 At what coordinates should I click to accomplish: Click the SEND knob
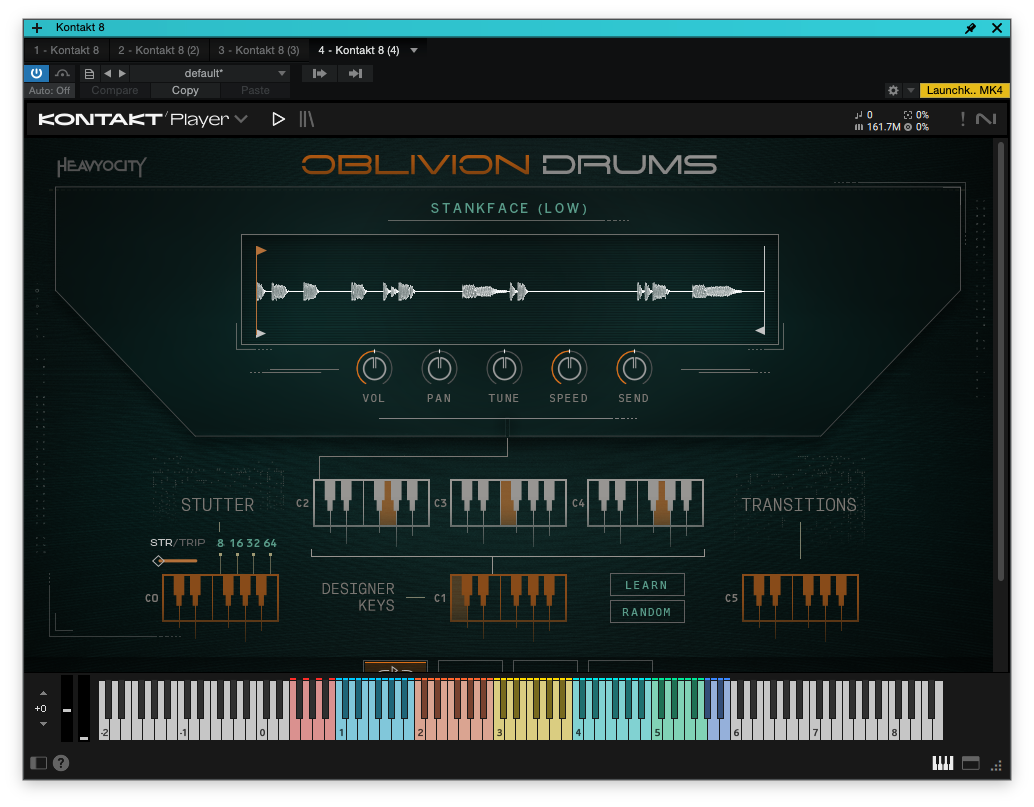pyautogui.click(x=634, y=369)
